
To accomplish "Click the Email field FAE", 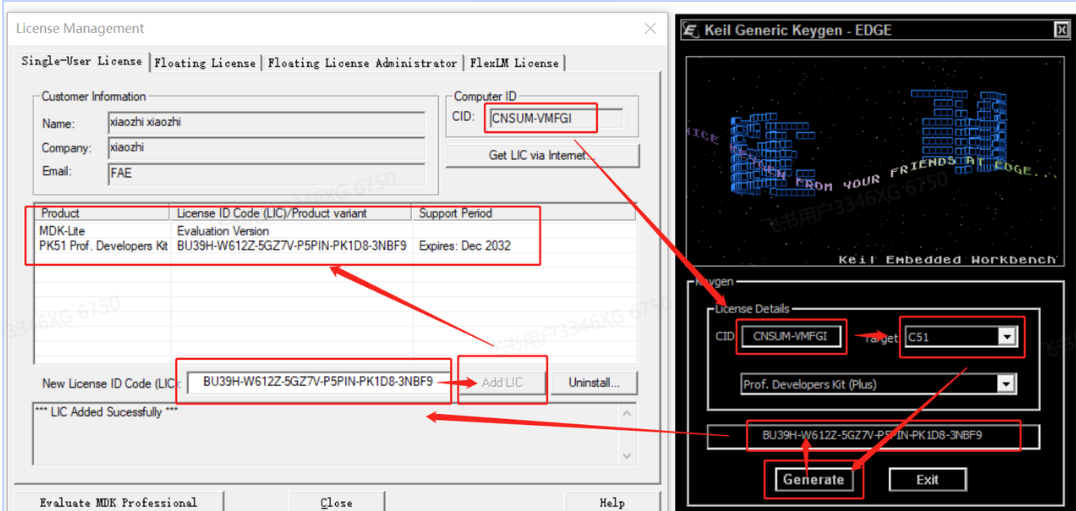I will 266,173.
